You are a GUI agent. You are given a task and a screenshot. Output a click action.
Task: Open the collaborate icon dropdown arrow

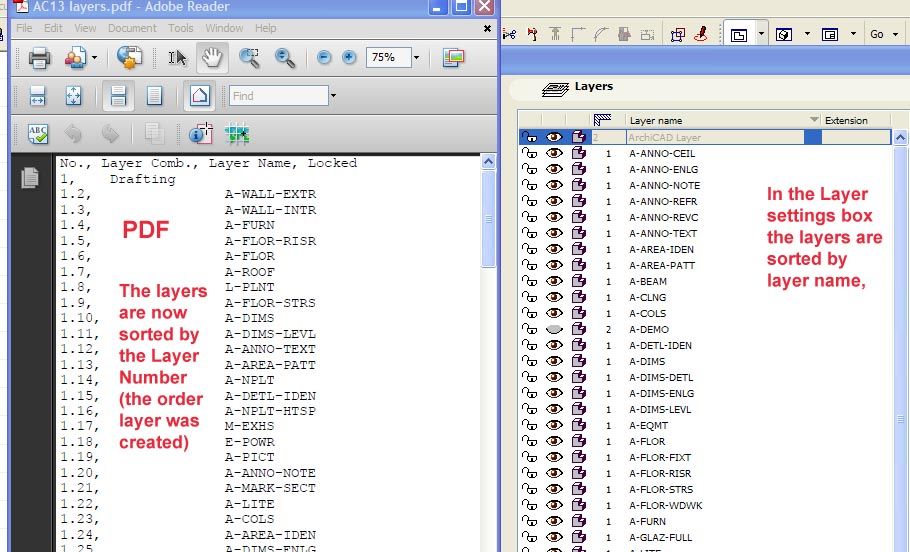[95, 57]
